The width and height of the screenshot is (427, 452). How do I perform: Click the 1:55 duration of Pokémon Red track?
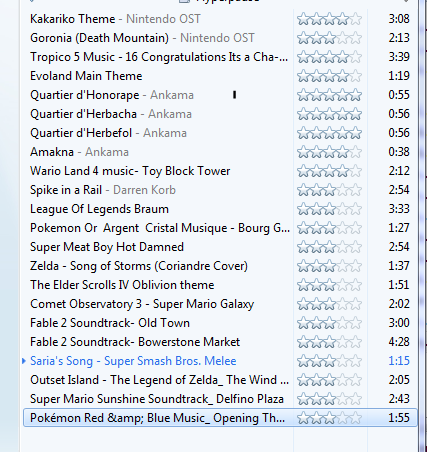[399, 418]
